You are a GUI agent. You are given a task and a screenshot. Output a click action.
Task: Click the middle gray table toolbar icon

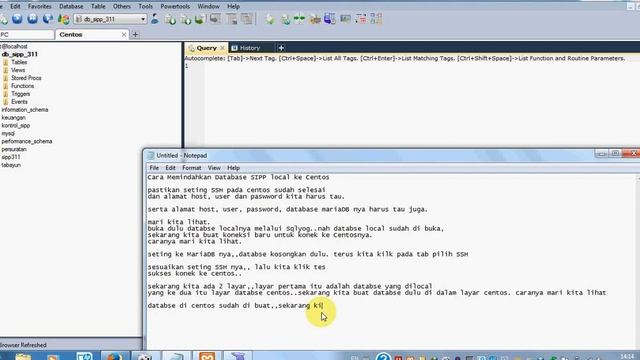(x=231, y=19)
